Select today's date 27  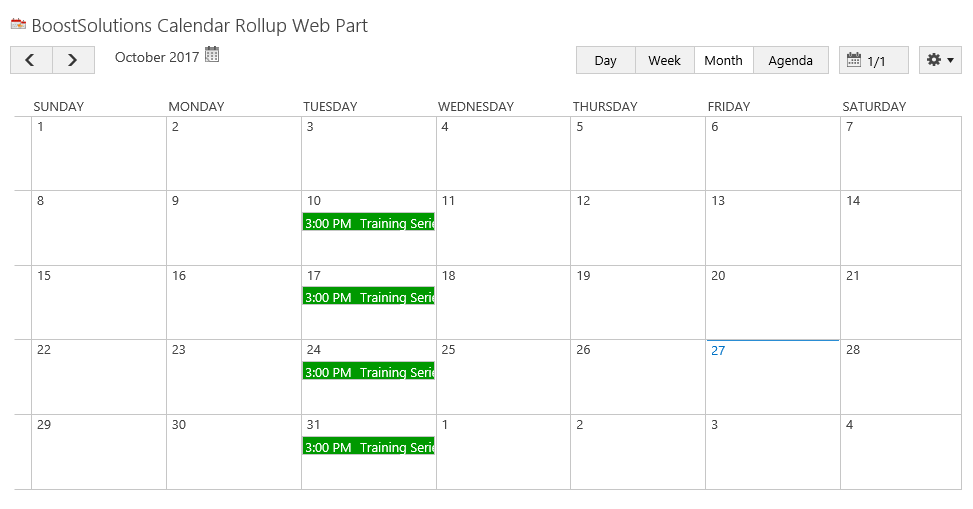(x=718, y=351)
